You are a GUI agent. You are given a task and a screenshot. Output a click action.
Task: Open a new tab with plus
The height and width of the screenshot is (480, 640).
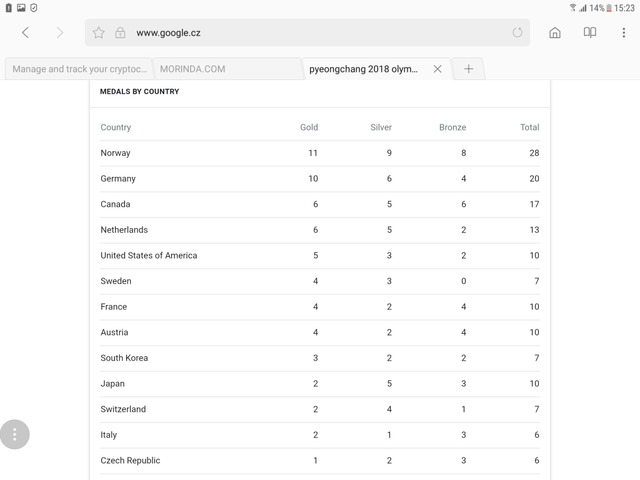(x=469, y=69)
